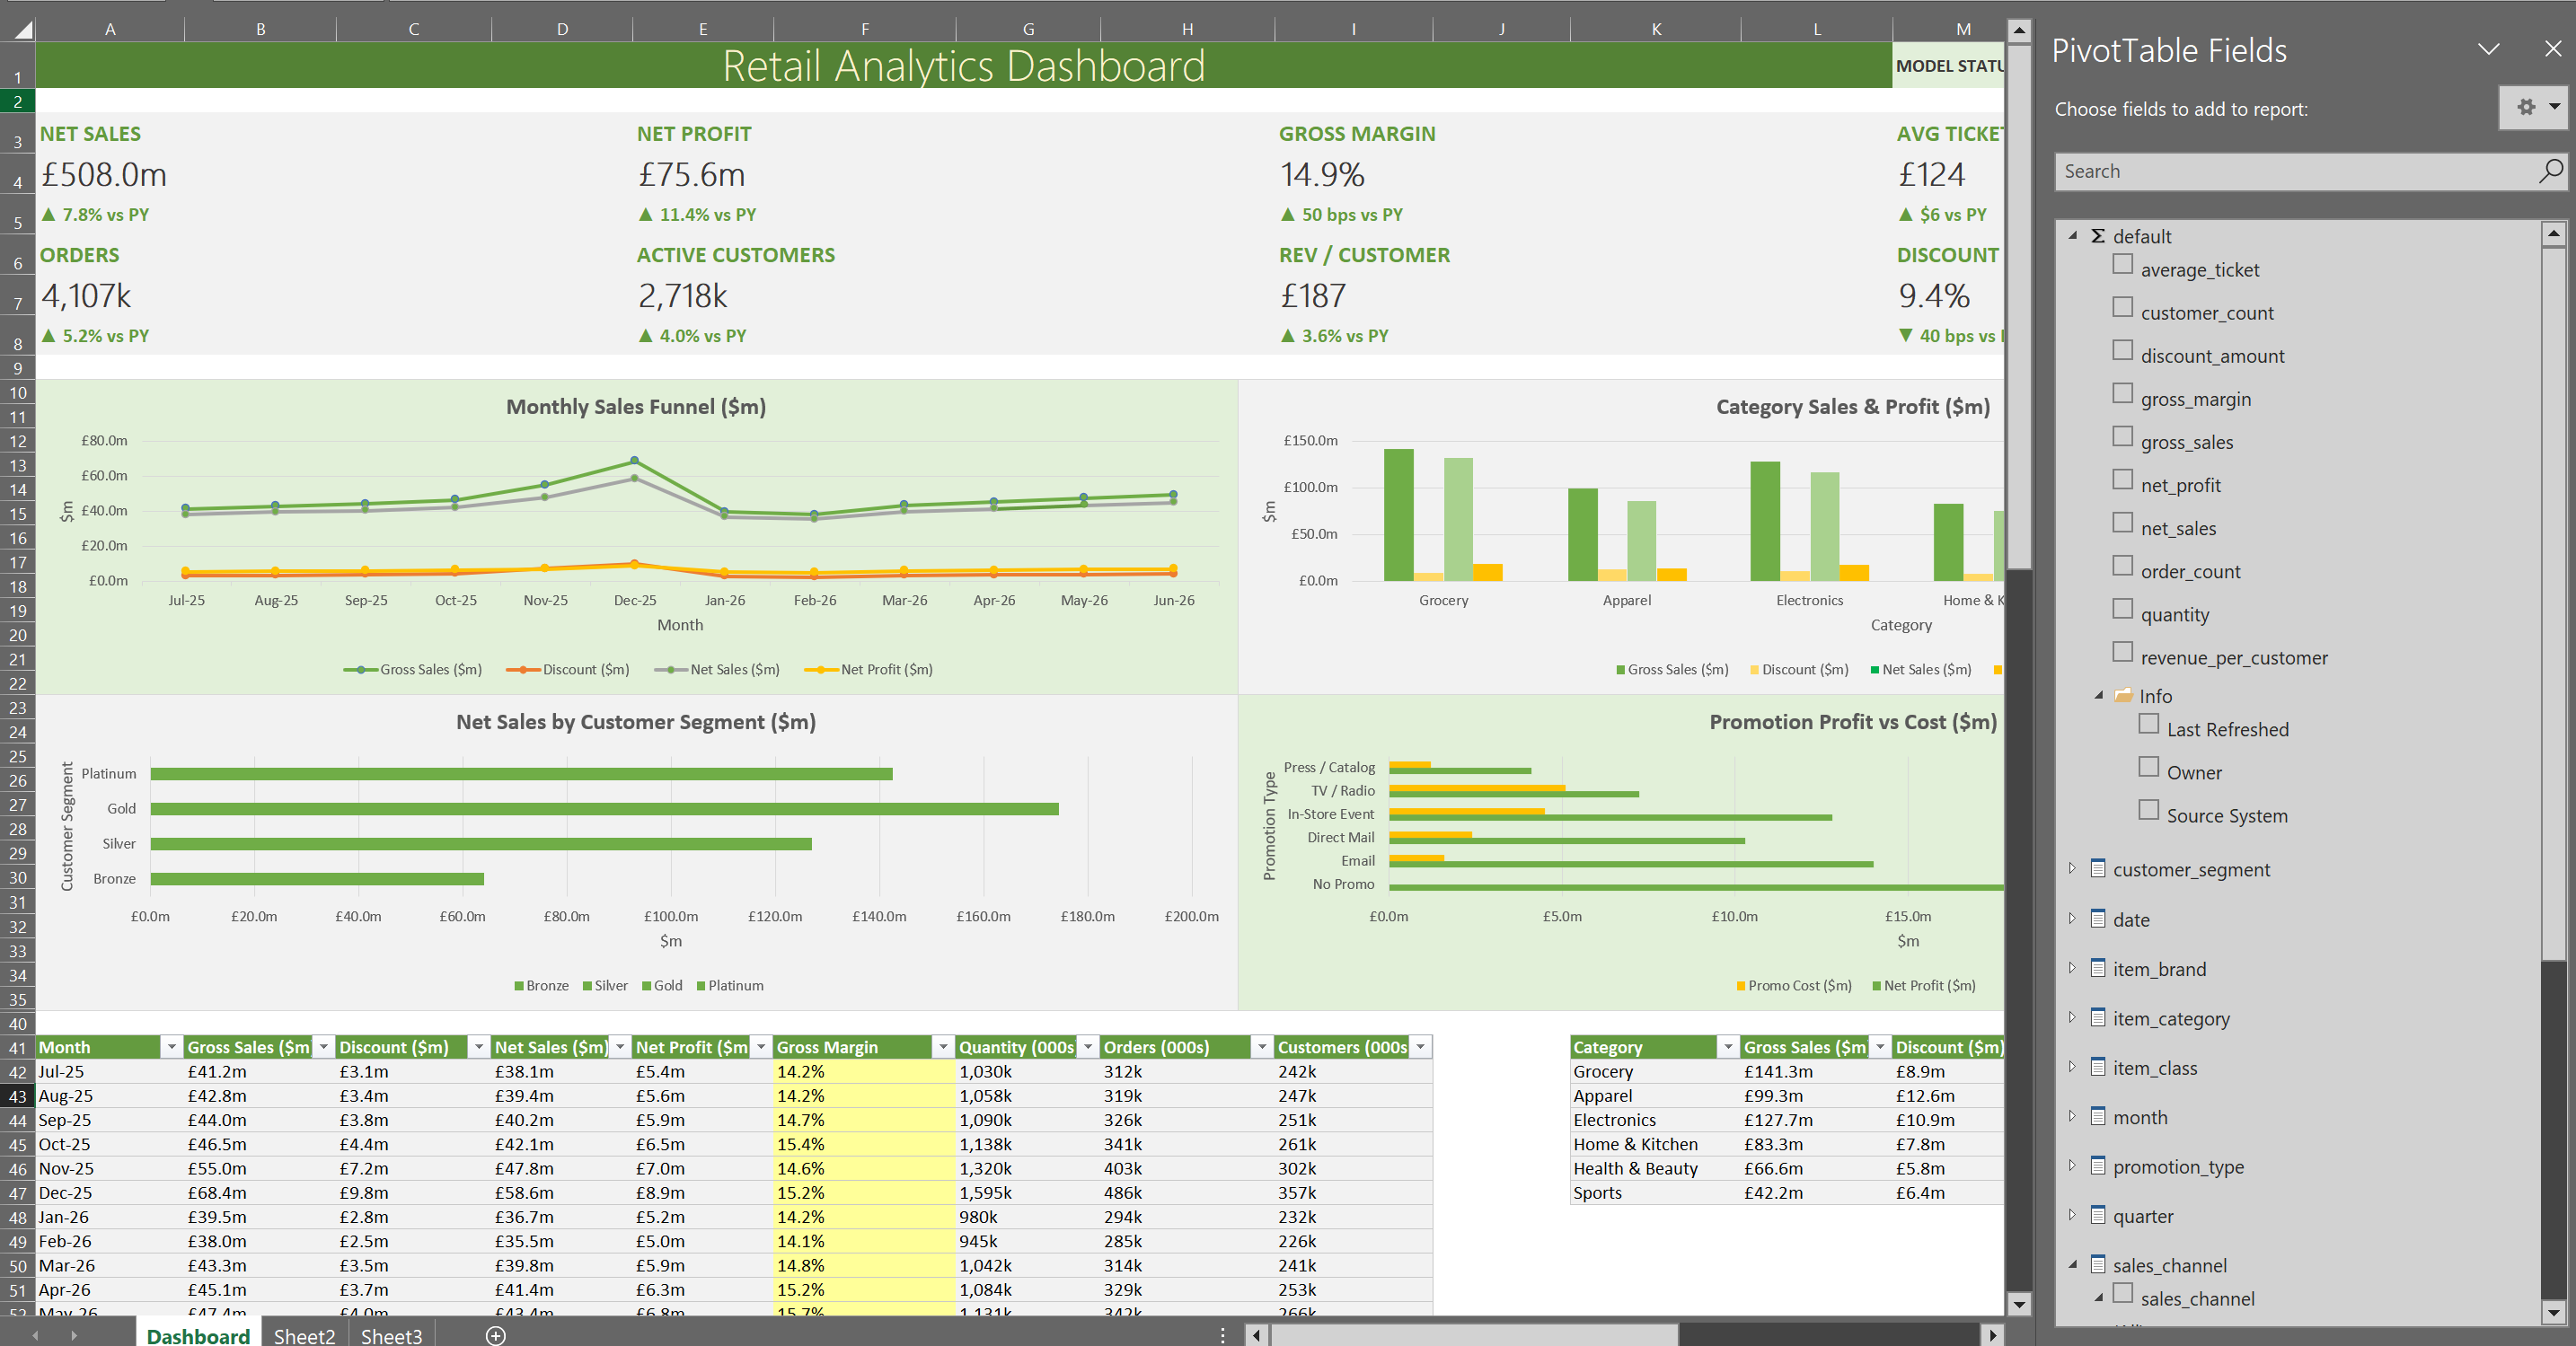Check the gross_margin field
2576x1346 pixels.
2122,393
